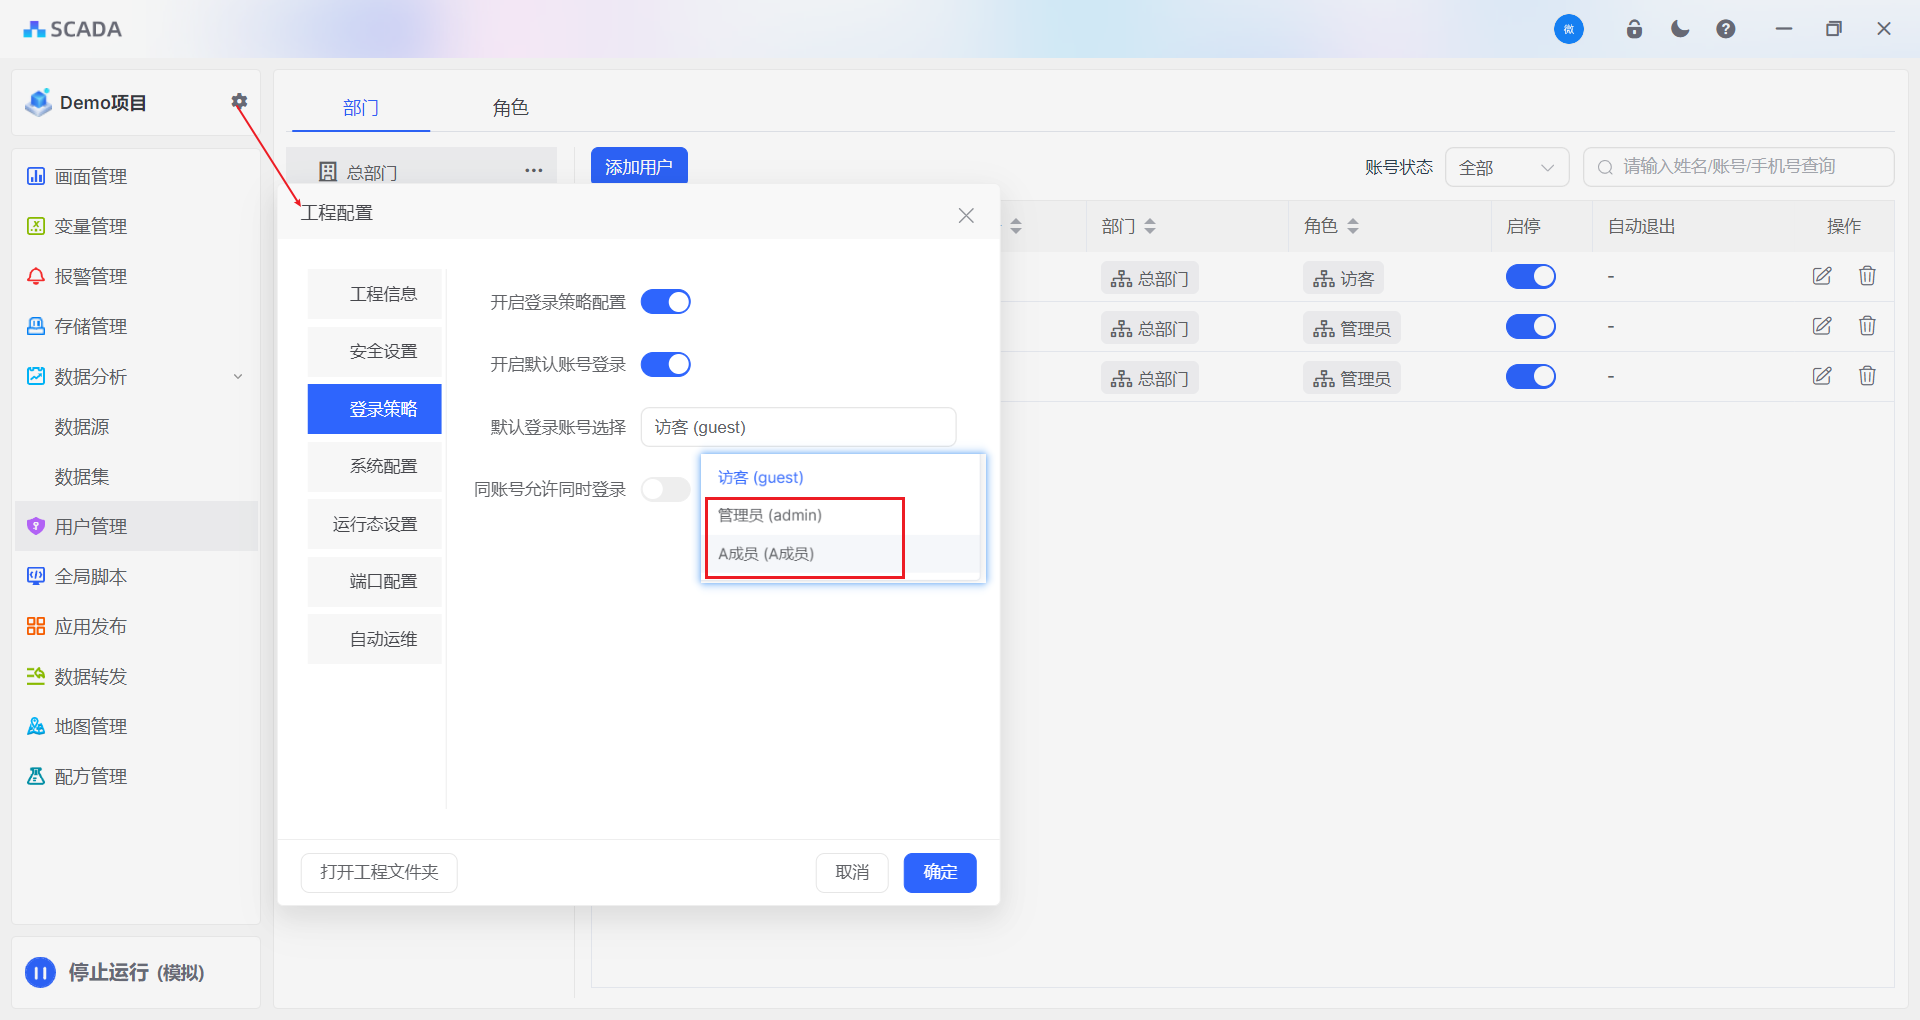This screenshot has width=1920, height=1020.
Task: Open the 账号状态 全部 dropdown
Action: tap(1506, 167)
